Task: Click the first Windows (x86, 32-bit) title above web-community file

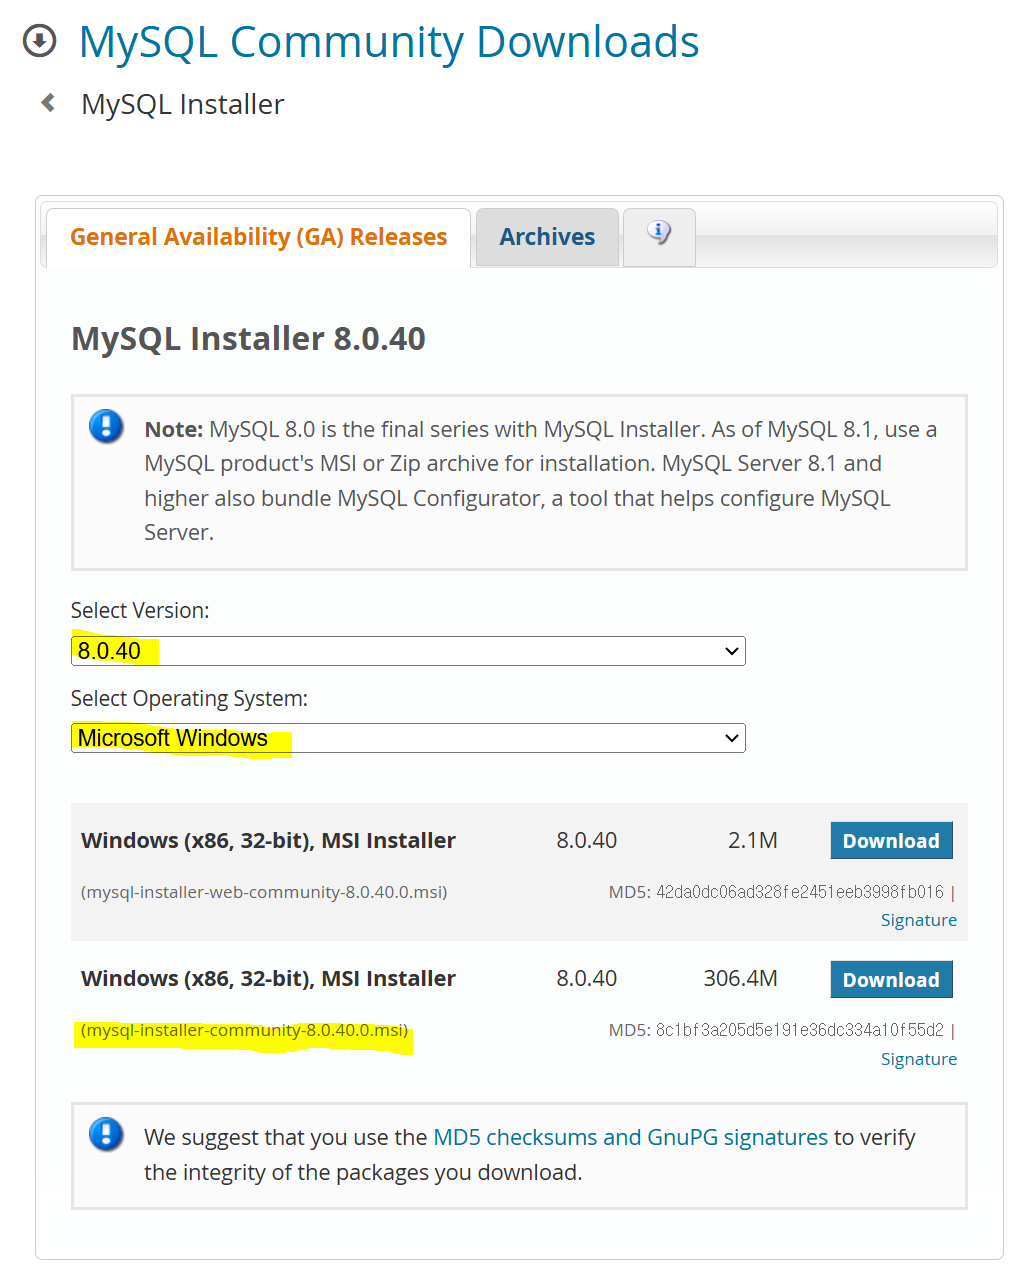Action: pyautogui.click(x=268, y=841)
